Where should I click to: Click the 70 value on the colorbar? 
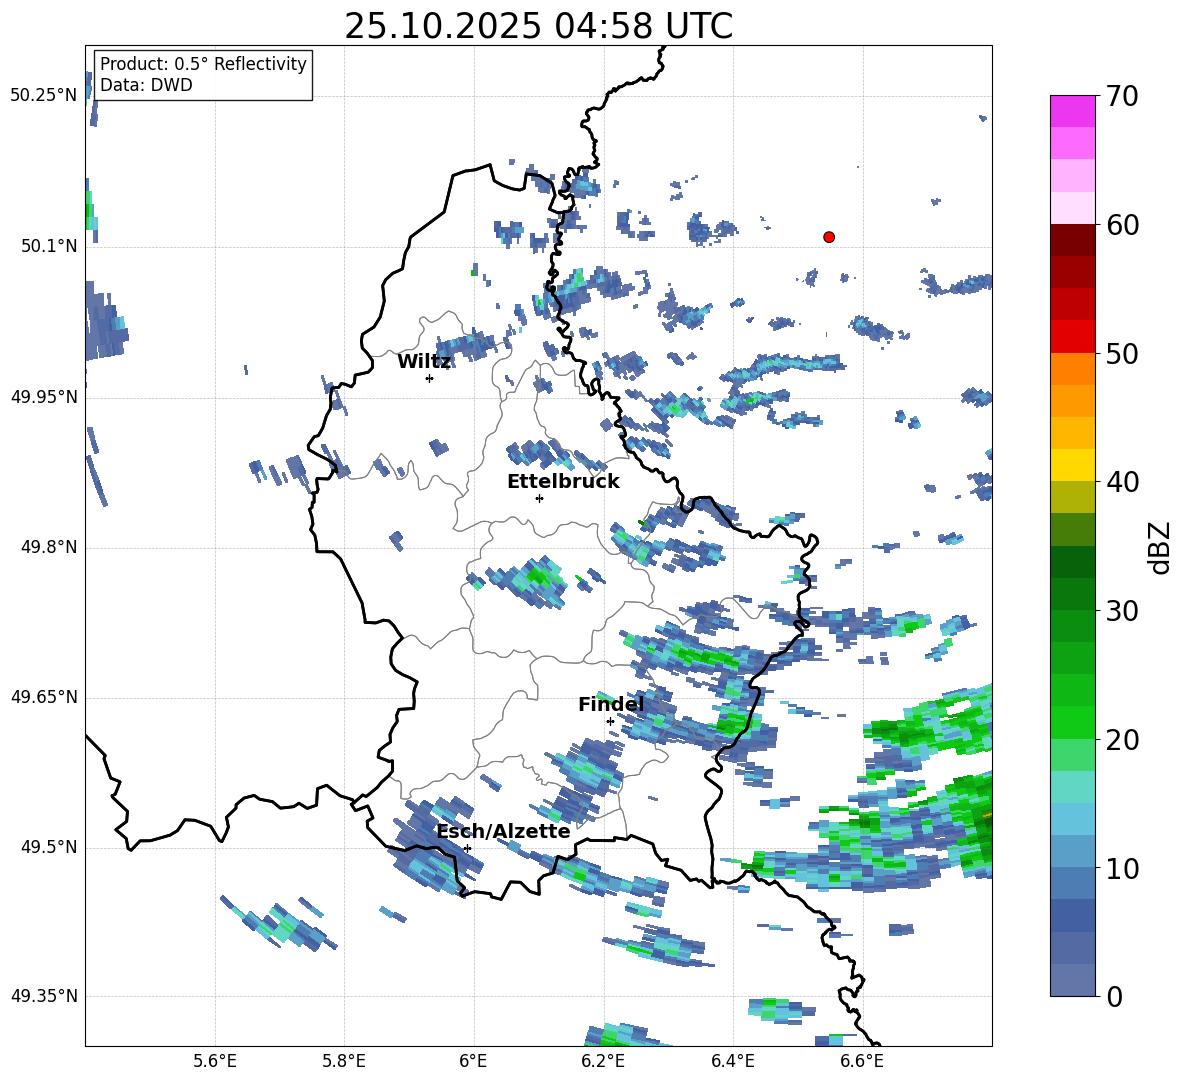[1122, 96]
